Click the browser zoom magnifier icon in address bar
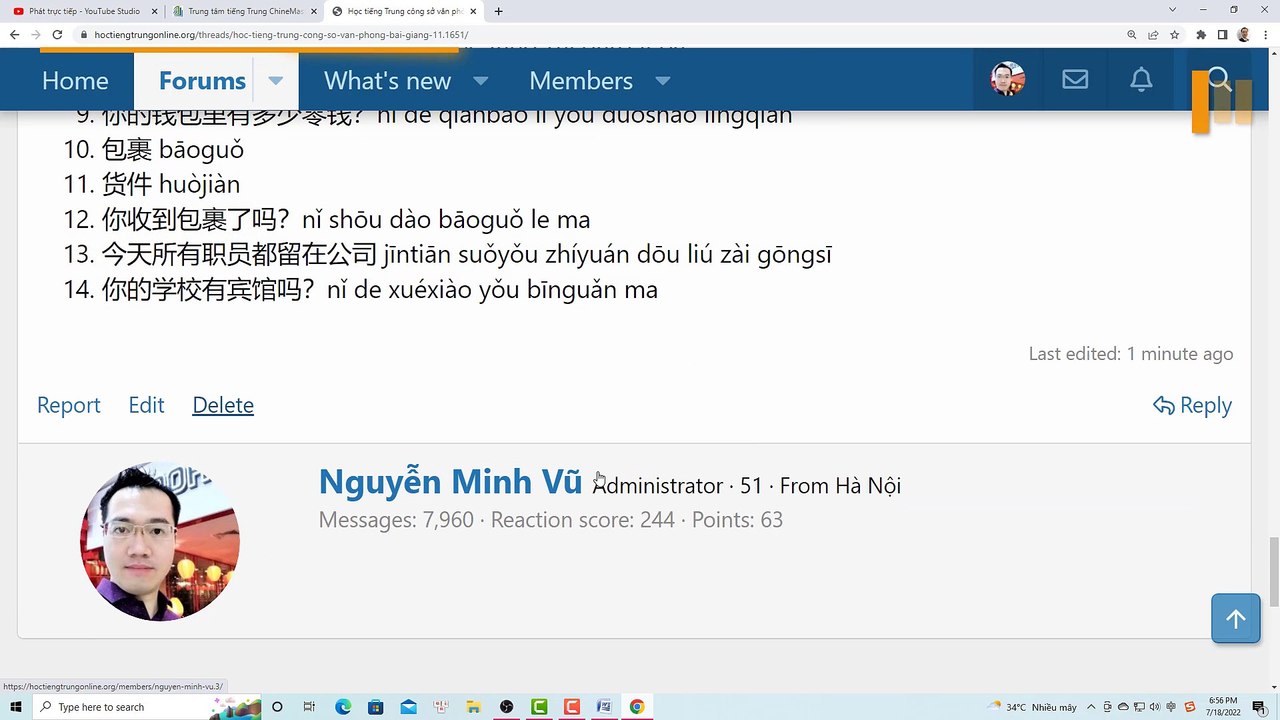1280x720 pixels. pyautogui.click(x=1132, y=34)
